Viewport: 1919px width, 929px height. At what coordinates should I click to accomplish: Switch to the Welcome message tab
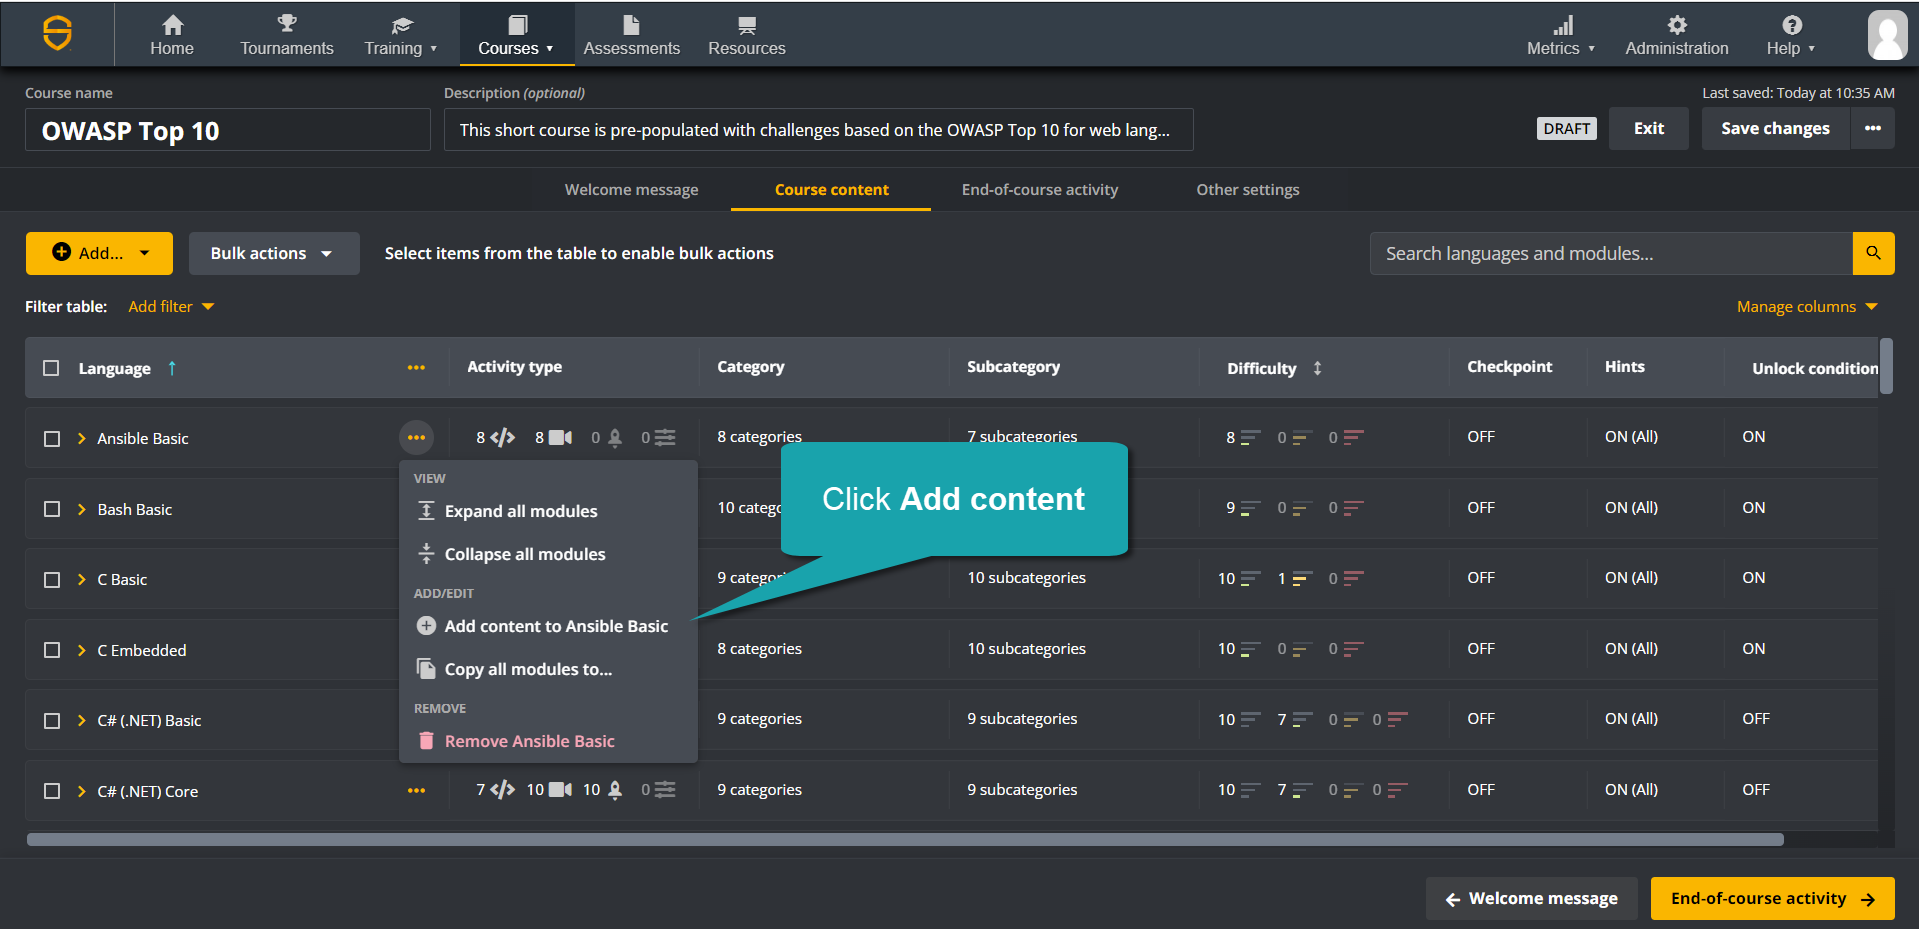pyautogui.click(x=631, y=190)
